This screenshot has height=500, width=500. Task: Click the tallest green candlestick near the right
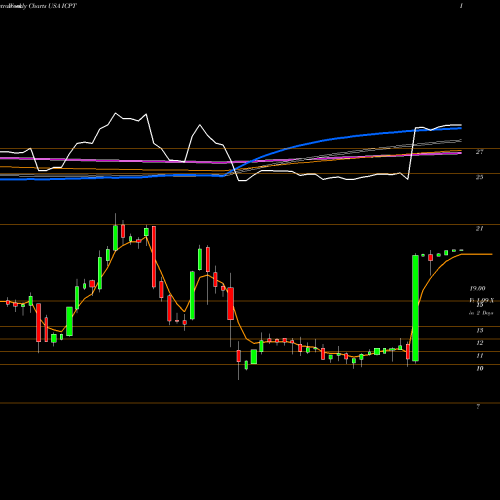click(415, 308)
